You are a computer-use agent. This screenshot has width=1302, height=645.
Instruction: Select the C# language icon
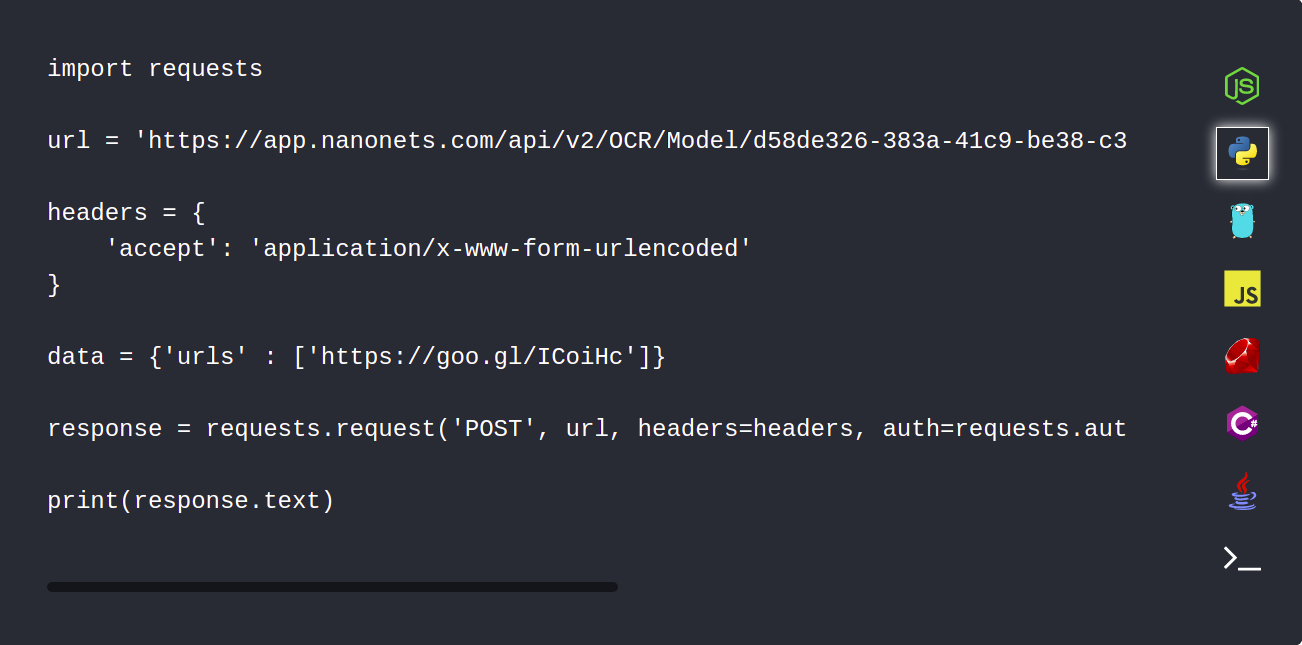coord(1242,423)
